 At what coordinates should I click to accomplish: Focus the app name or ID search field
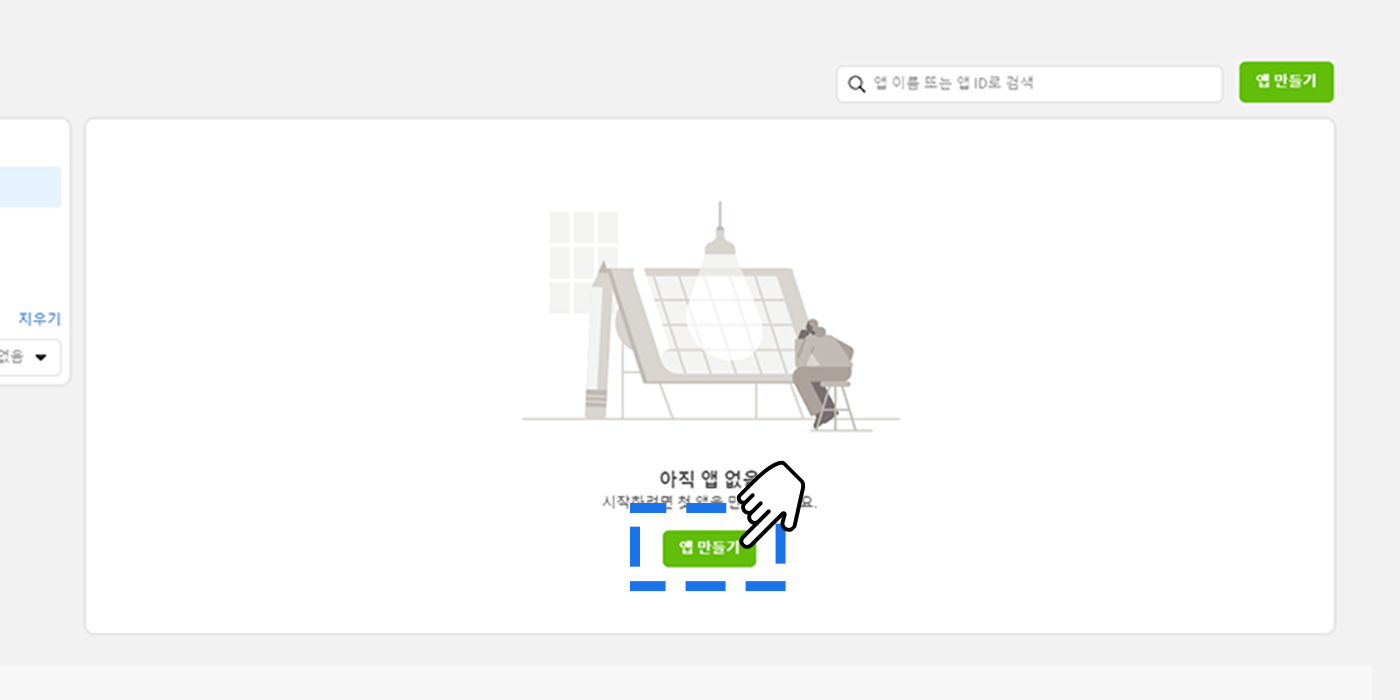point(1029,84)
